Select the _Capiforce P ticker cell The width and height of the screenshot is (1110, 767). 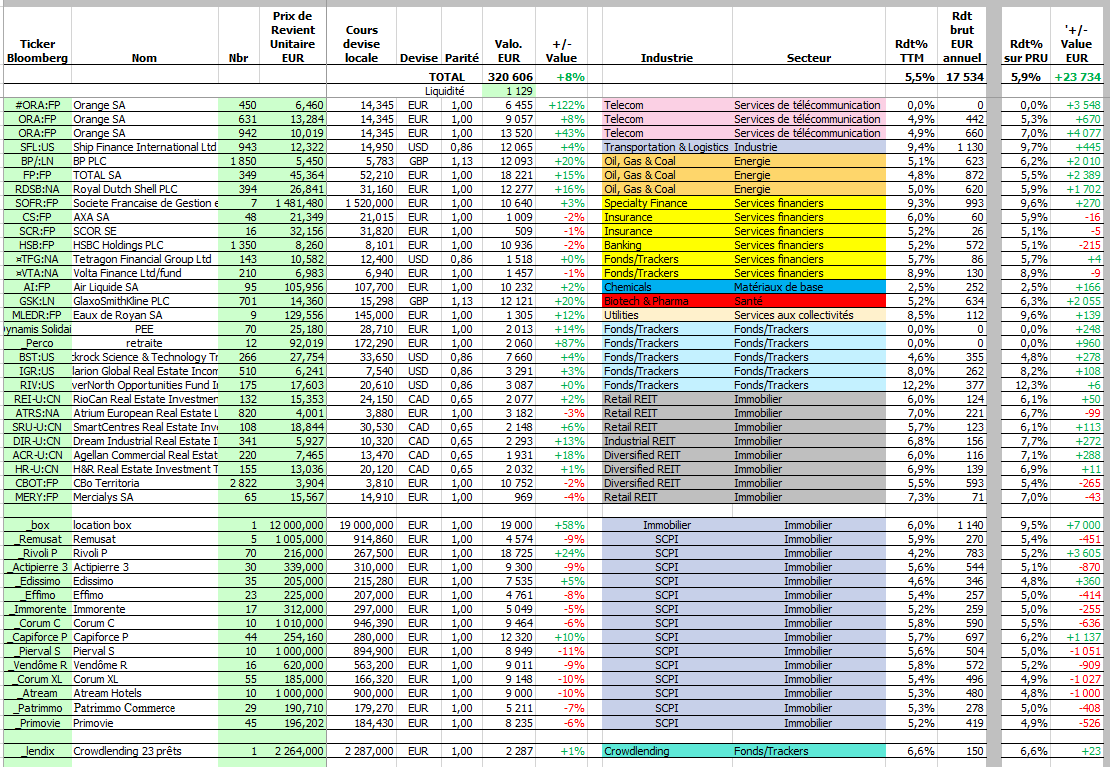click(x=38, y=637)
